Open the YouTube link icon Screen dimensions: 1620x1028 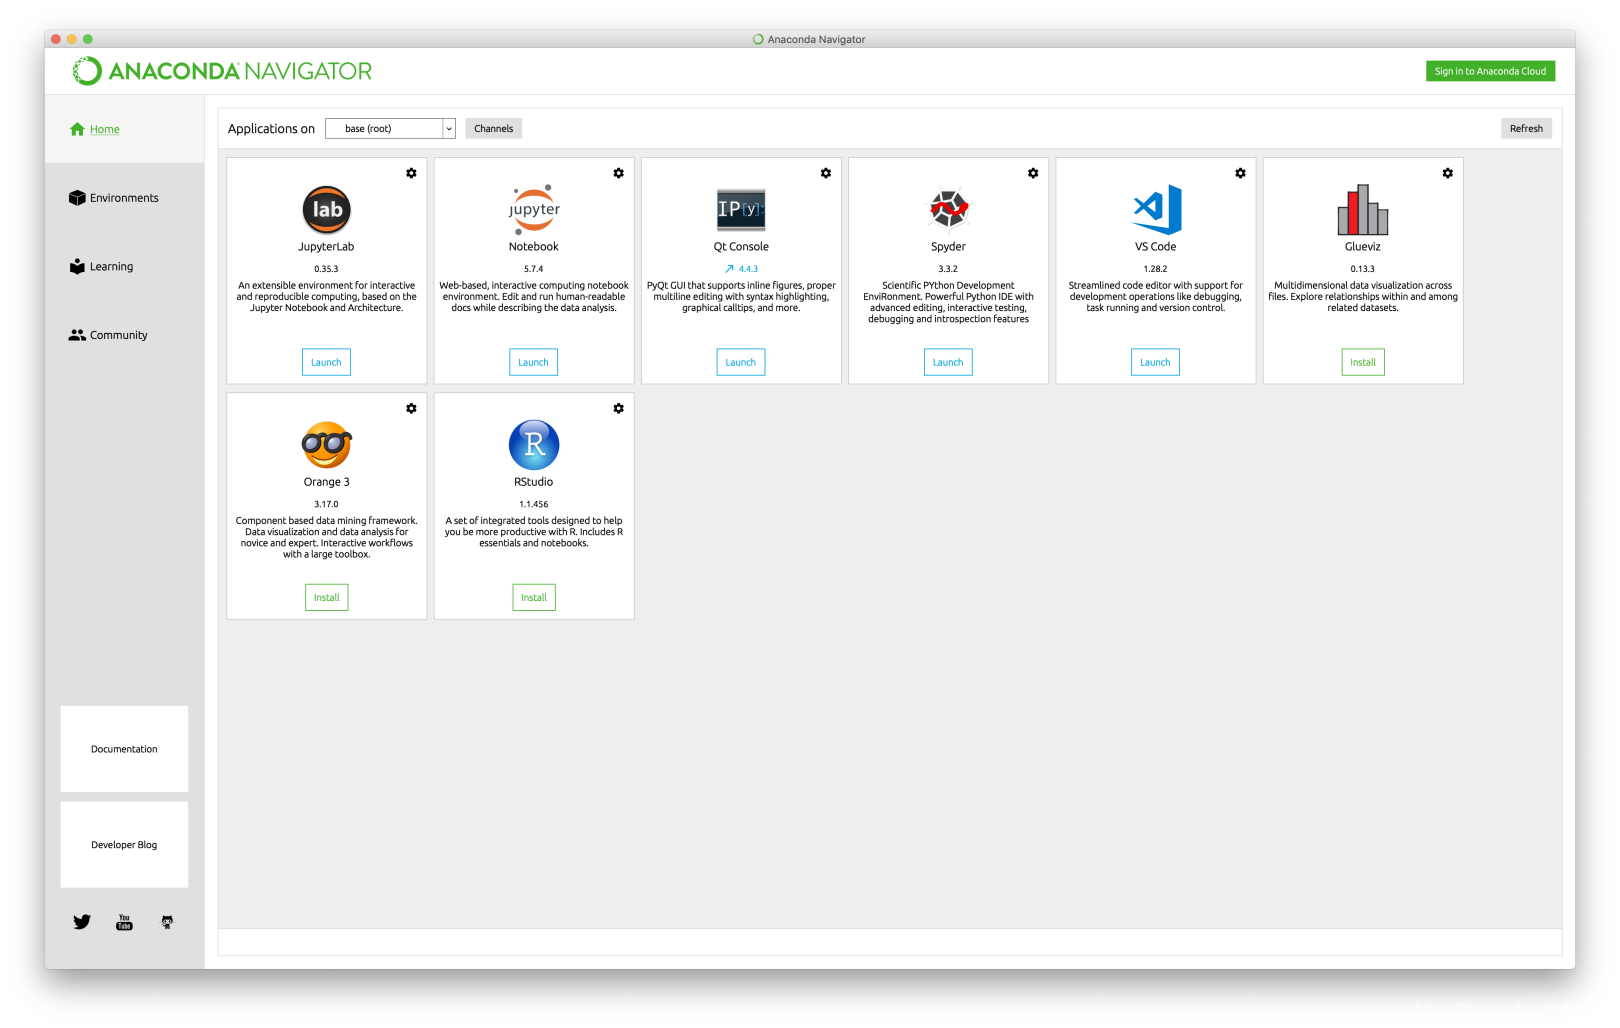[x=124, y=922]
